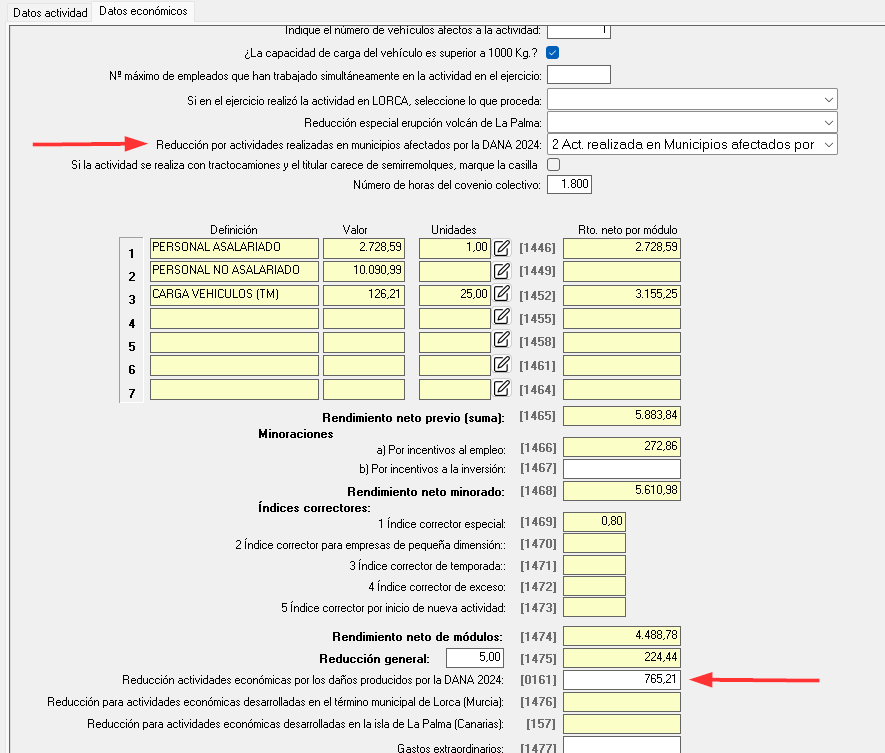Click the índice corrector de exceso field [1472]
The height and width of the screenshot is (753, 885).
tap(594, 586)
